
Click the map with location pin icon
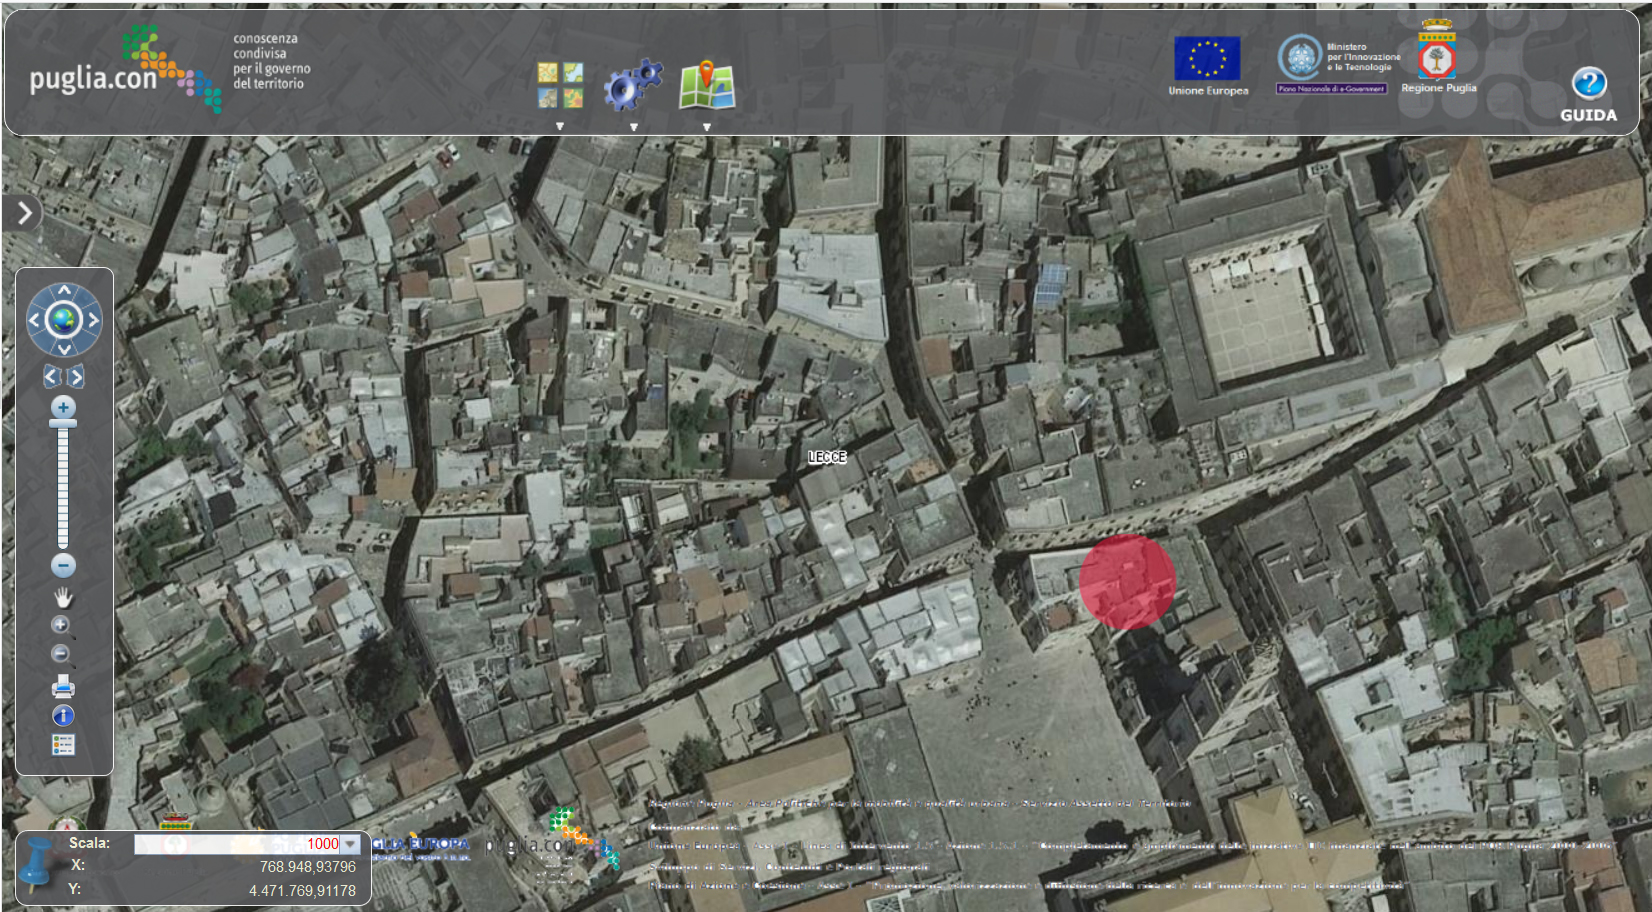707,85
